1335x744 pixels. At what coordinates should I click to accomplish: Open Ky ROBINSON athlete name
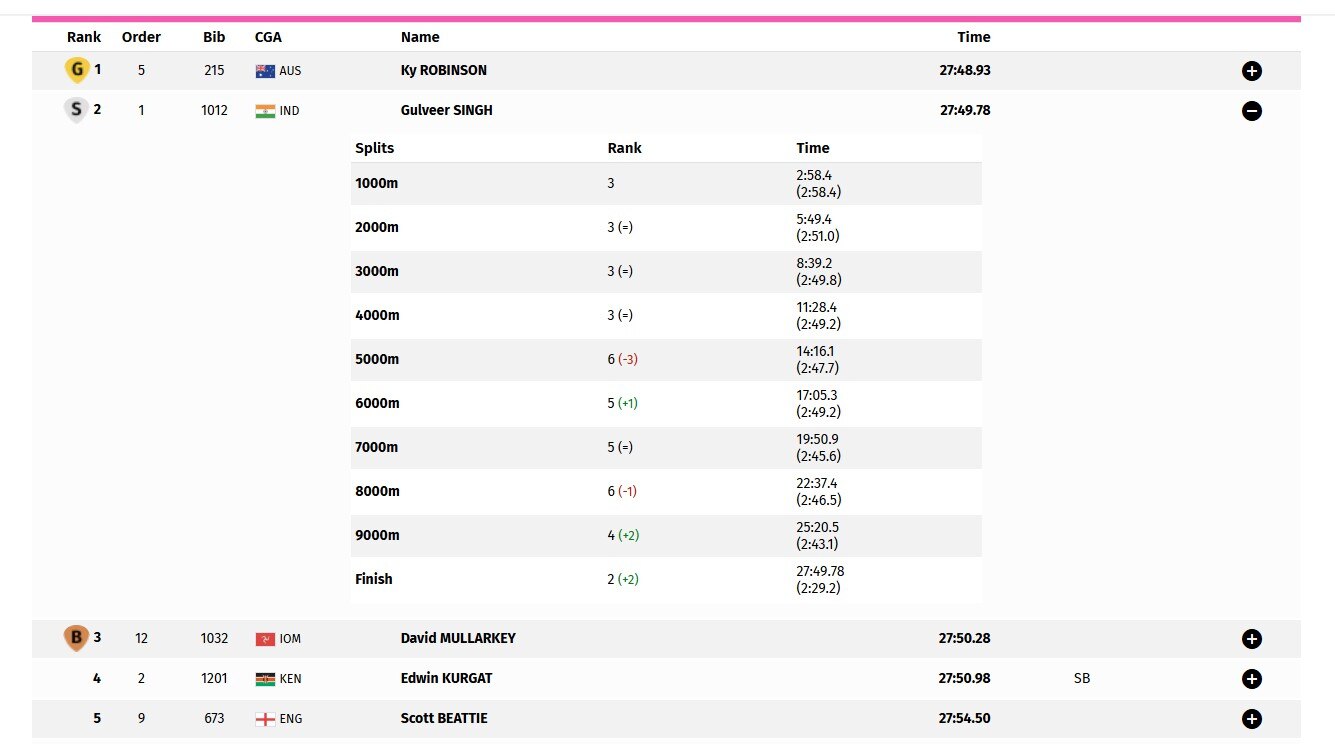click(444, 71)
